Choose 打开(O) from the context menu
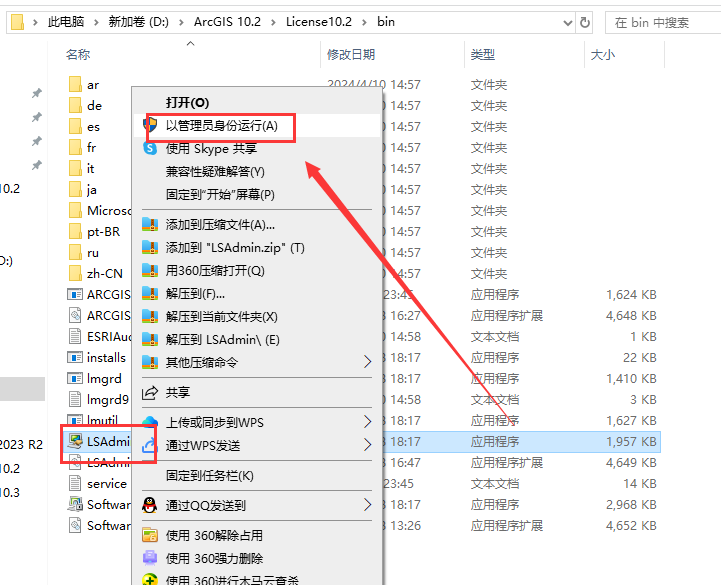This screenshot has height=585, width=721. [x=187, y=102]
